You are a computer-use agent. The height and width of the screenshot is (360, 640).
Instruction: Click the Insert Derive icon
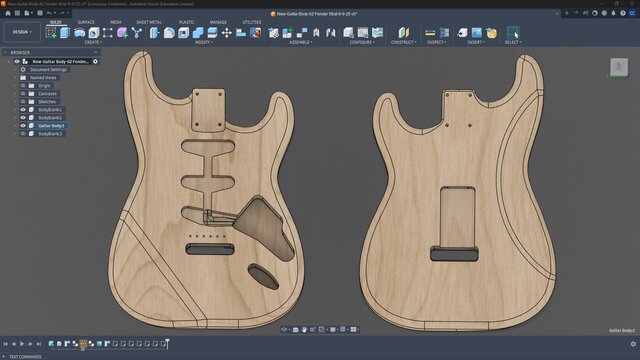pos(462,33)
